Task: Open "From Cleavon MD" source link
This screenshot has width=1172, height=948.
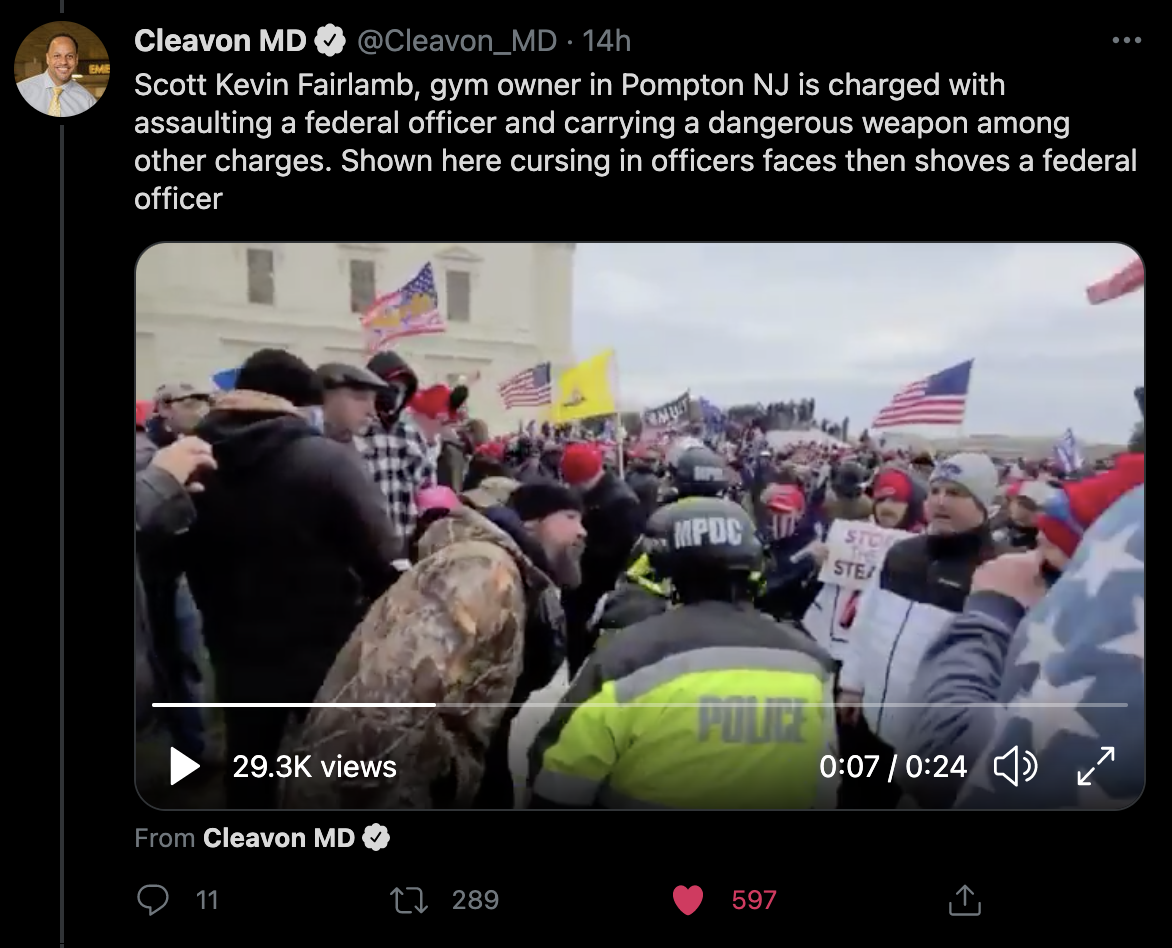Action: tap(262, 837)
